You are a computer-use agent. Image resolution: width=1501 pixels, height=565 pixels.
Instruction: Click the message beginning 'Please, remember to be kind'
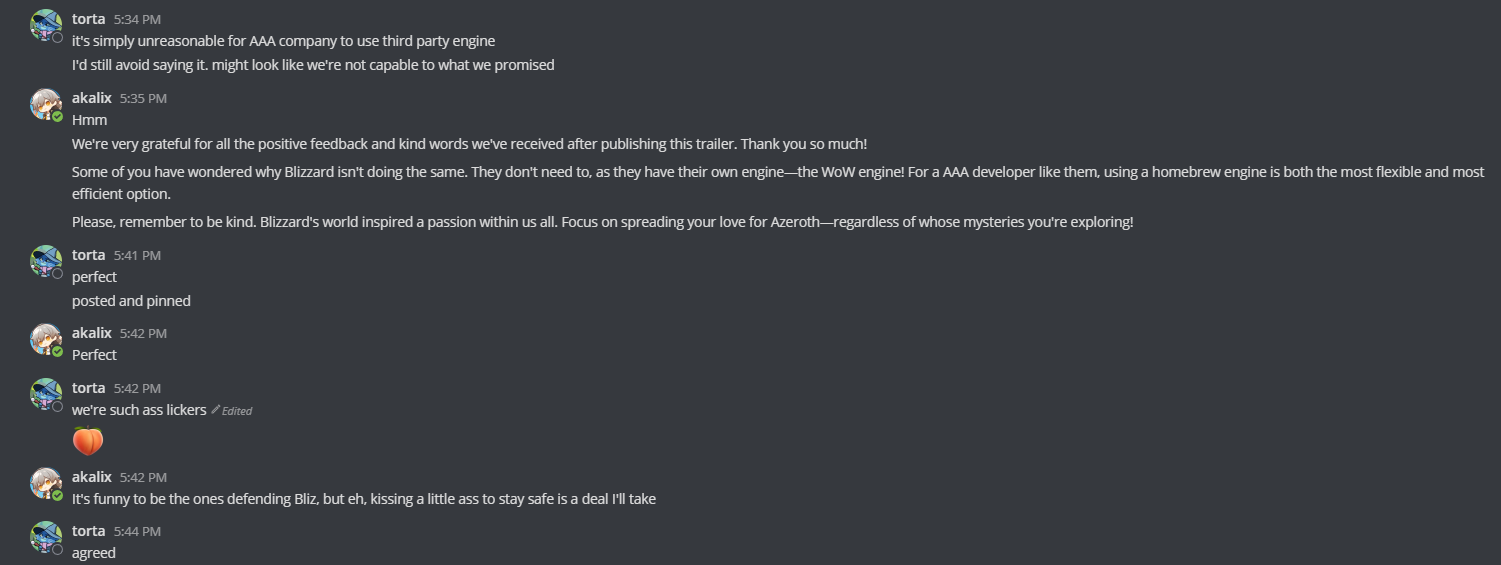coord(603,222)
